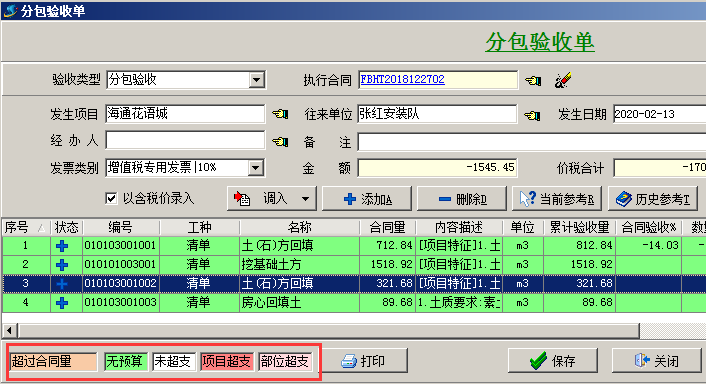Sort by the 序号 column header
706x384 pixels.
[x=26, y=227]
